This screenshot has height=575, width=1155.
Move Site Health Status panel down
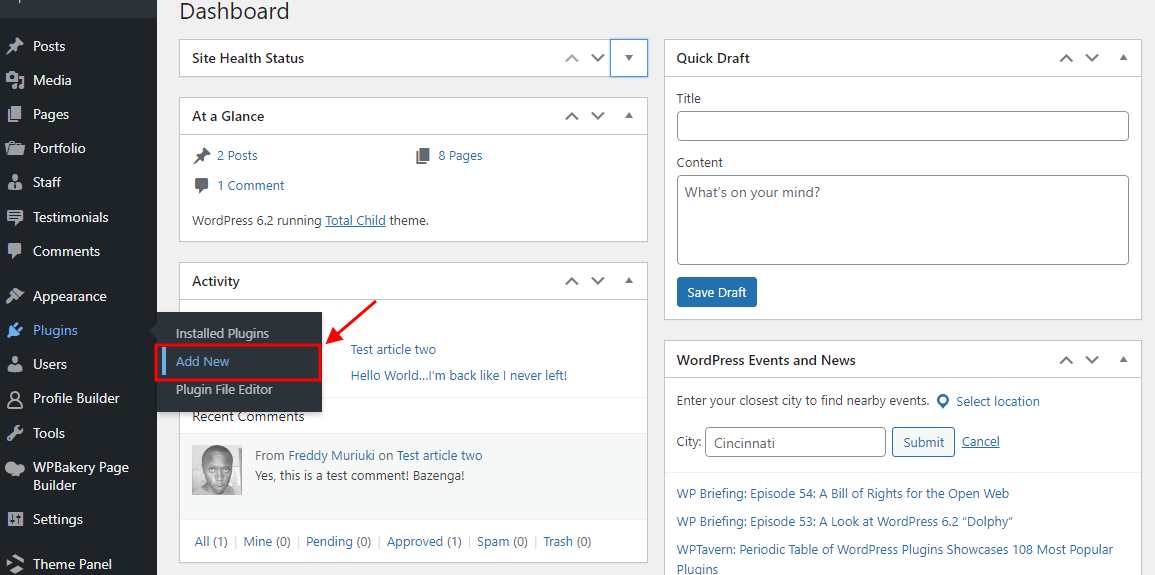coord(598,58)
